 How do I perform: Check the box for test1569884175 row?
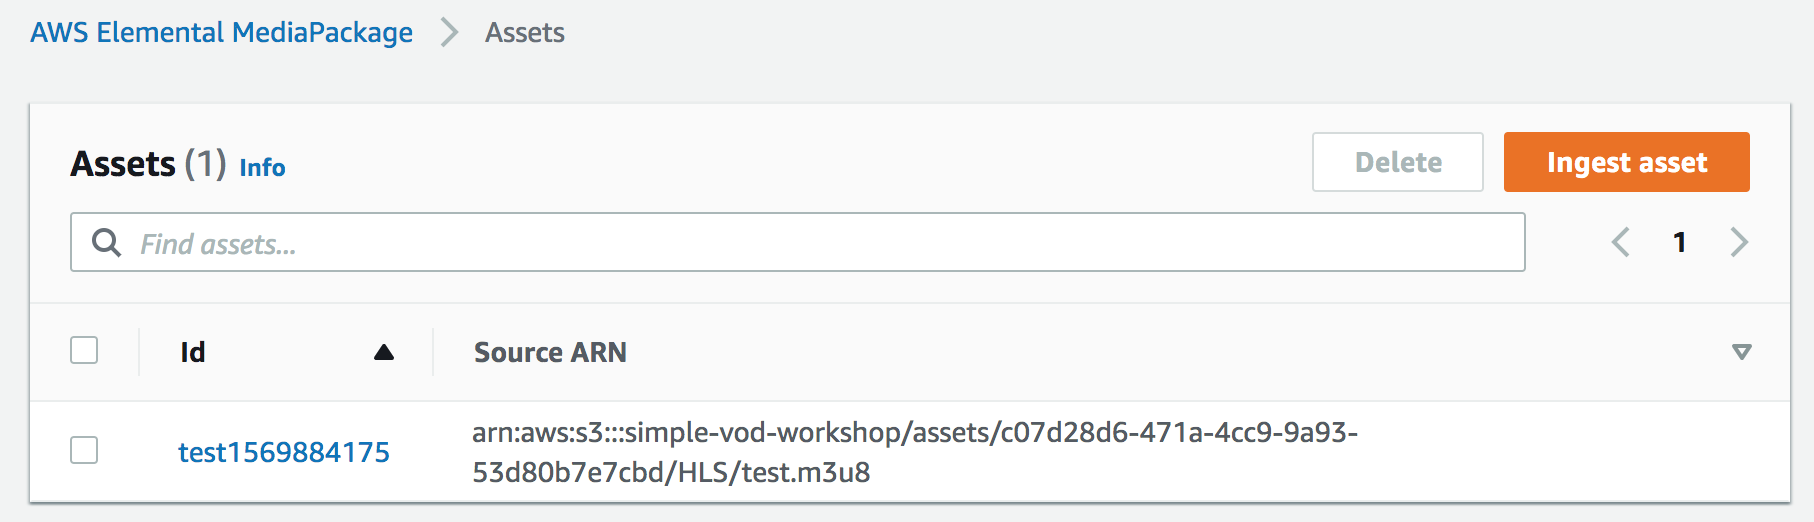click(x=84, y=451)
